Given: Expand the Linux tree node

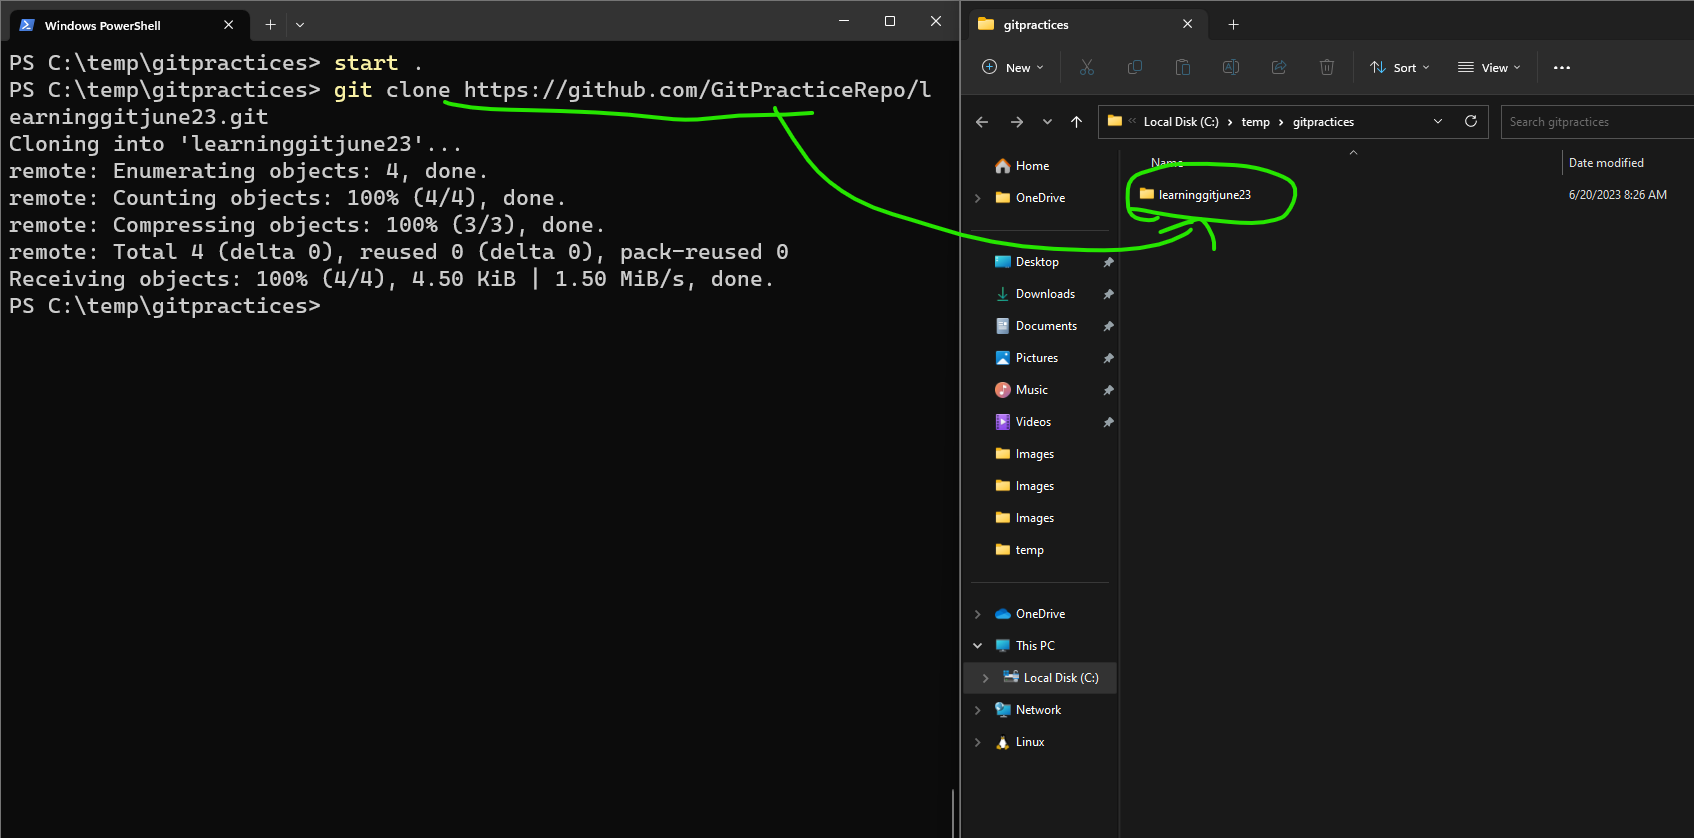Looking at the screenshot, I should (x=978, y=742).
